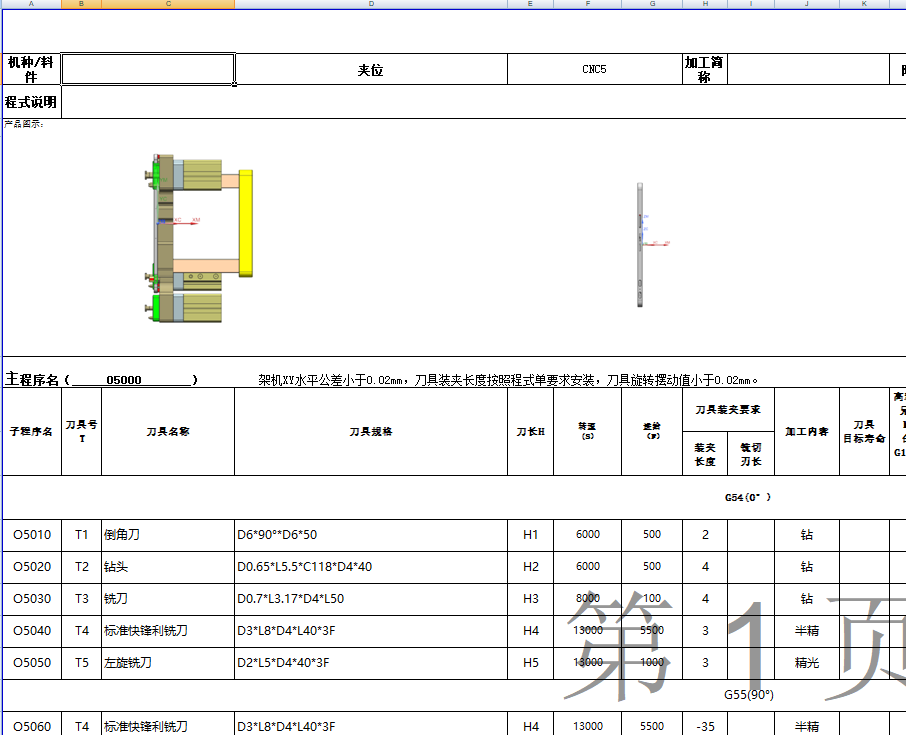This screenshot has height=735, width=906.
Task: Select column header J at the top
Action: [807, 4]
